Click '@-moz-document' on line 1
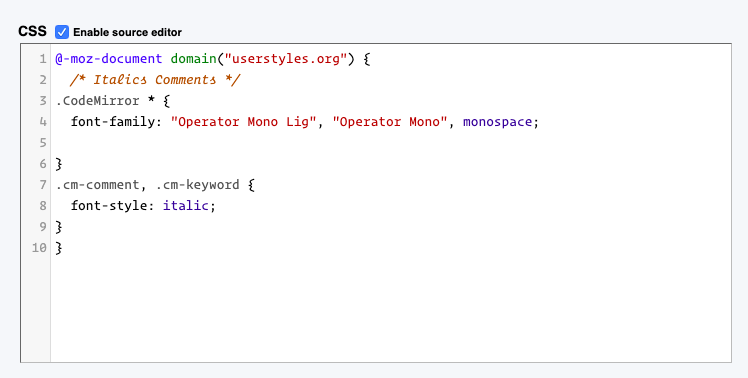This screenshot has height=378, width=748. click(x=109, y=59)
